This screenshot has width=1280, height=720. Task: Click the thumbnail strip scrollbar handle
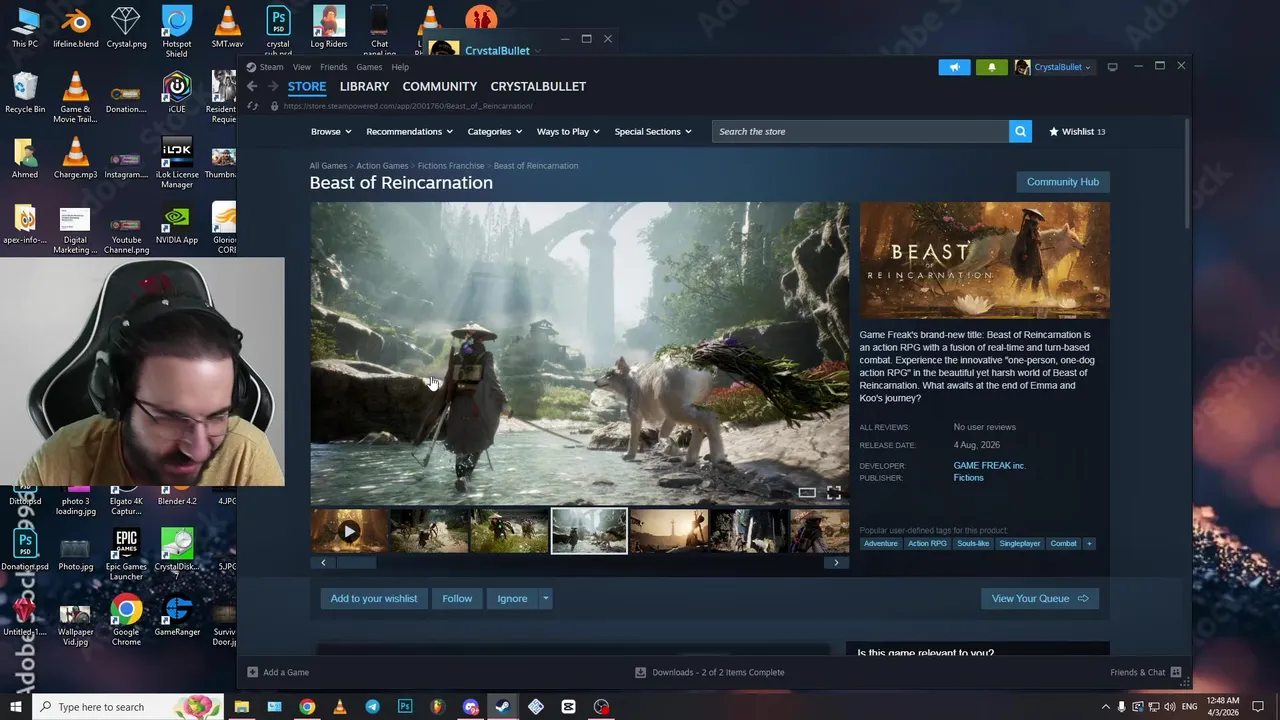point(357,562)
